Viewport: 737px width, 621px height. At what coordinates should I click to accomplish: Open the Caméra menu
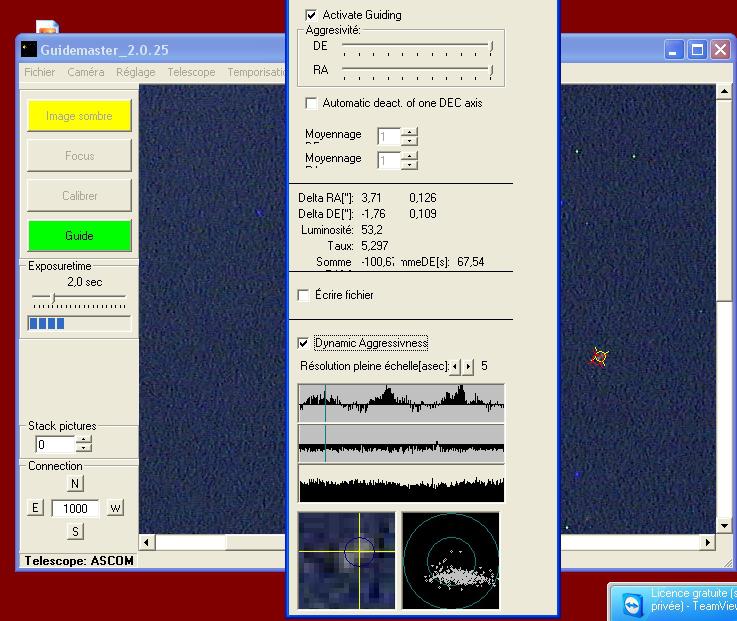click(86, 72)
